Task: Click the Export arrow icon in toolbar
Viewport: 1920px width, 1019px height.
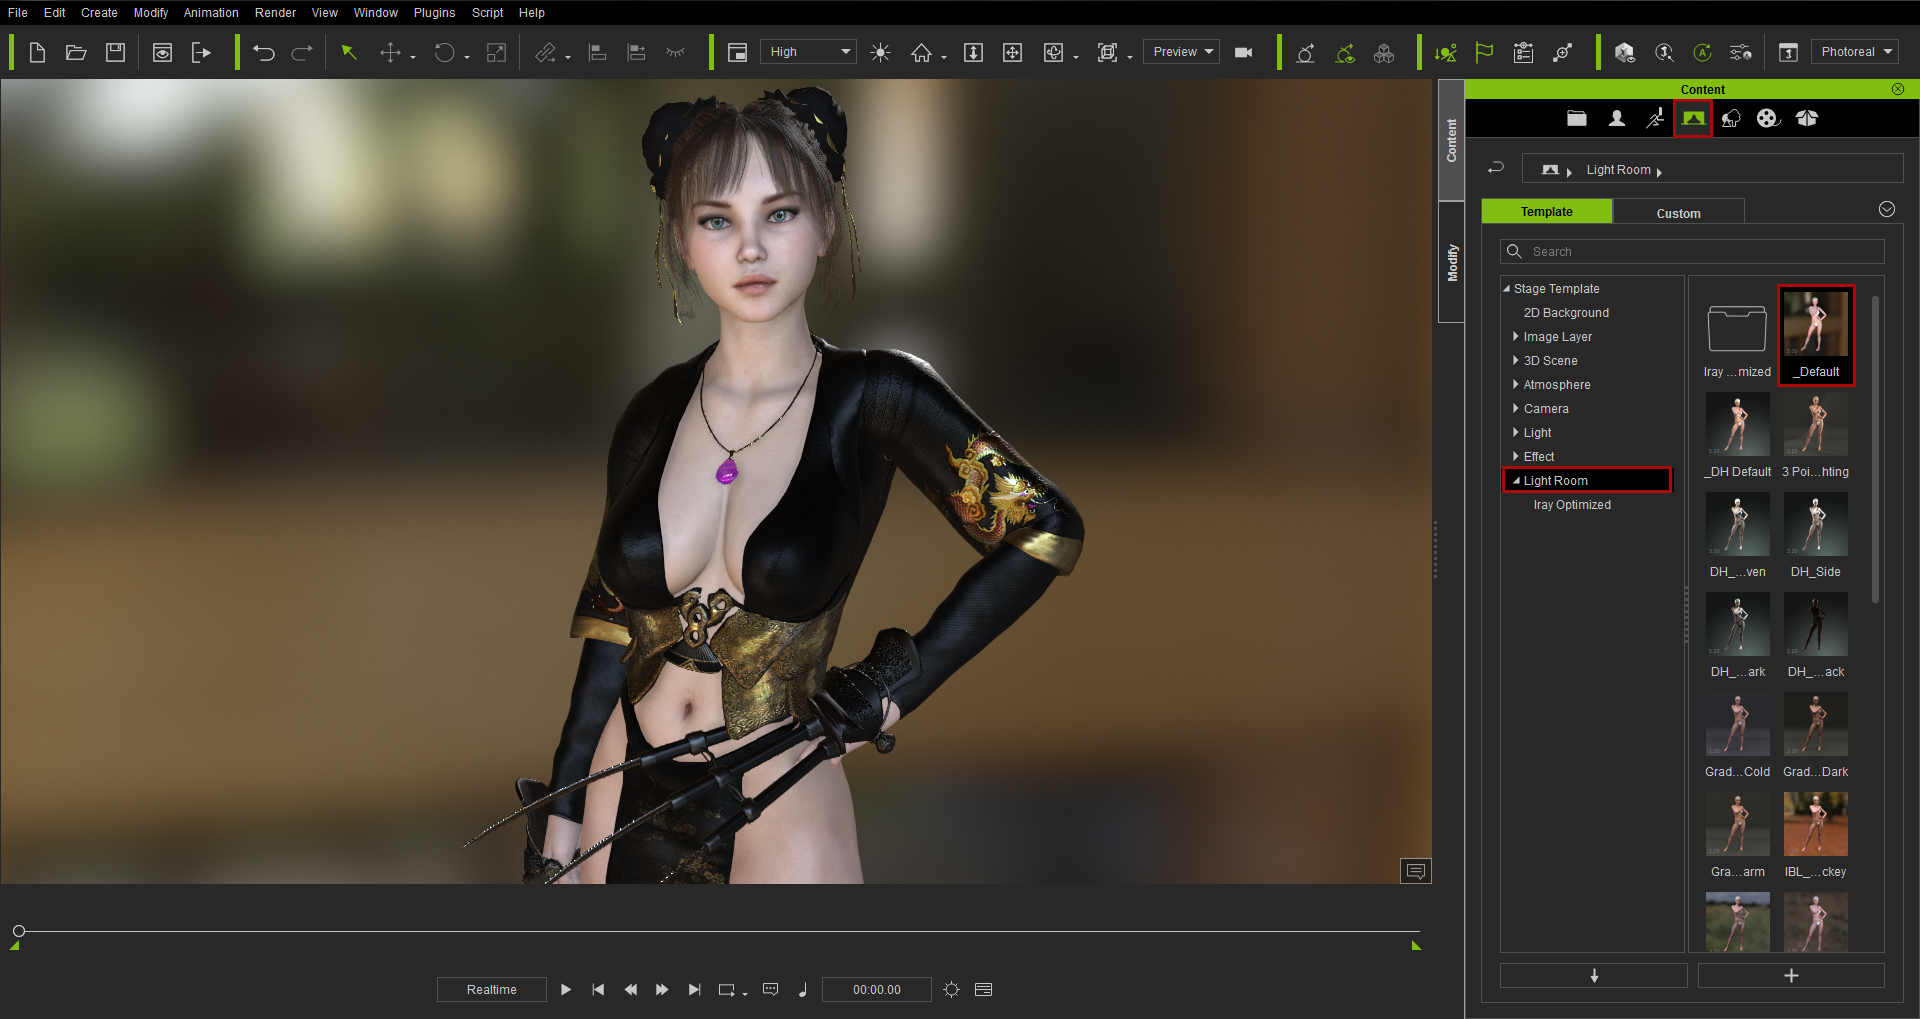Action: click(201, 52)
